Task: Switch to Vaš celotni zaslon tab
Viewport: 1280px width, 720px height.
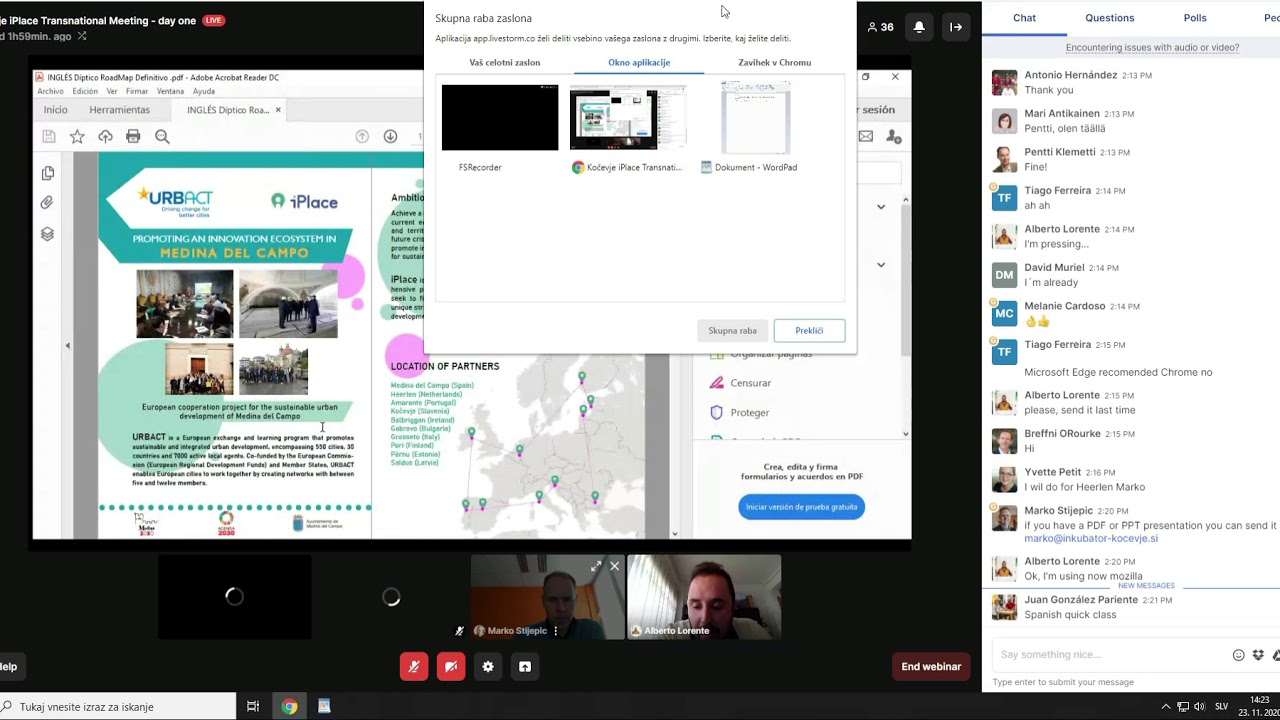Action: coord(505,62)
